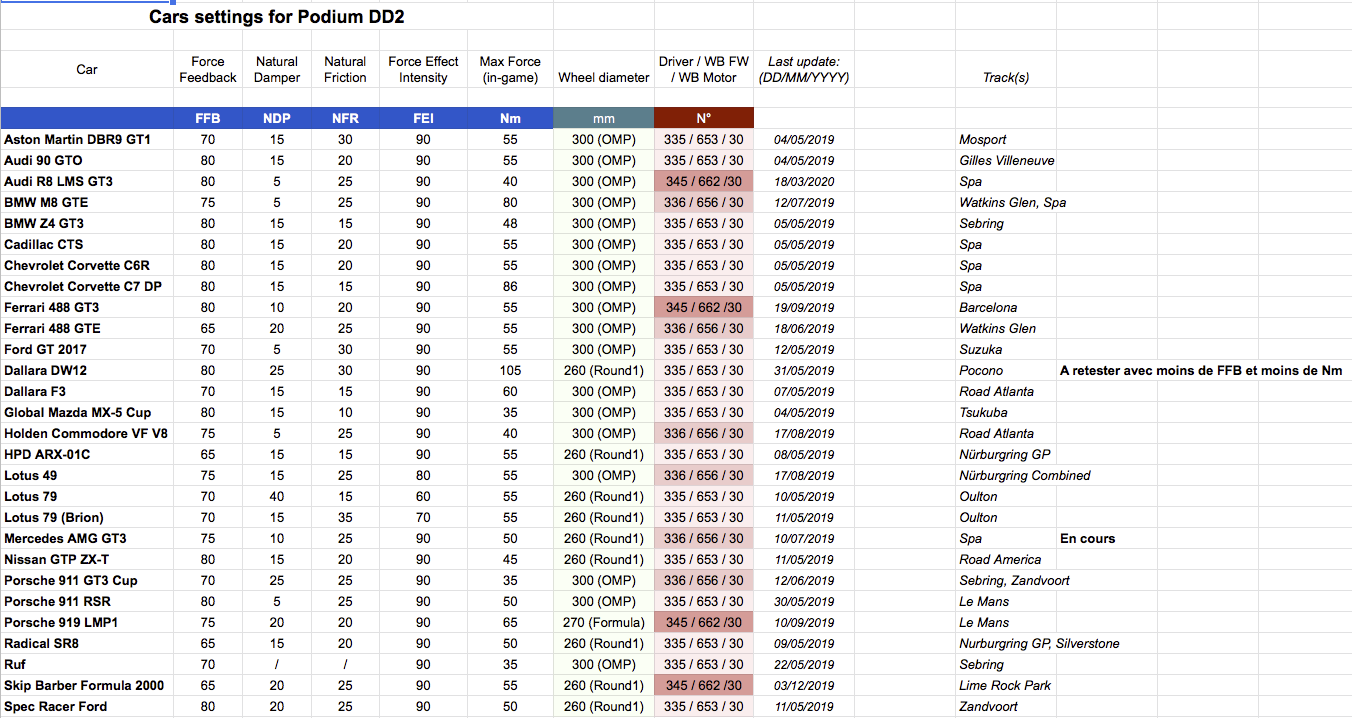1352x718 pixels.
Task: Select the blue 'FFB' abbreviation cell
Action: 208,118
